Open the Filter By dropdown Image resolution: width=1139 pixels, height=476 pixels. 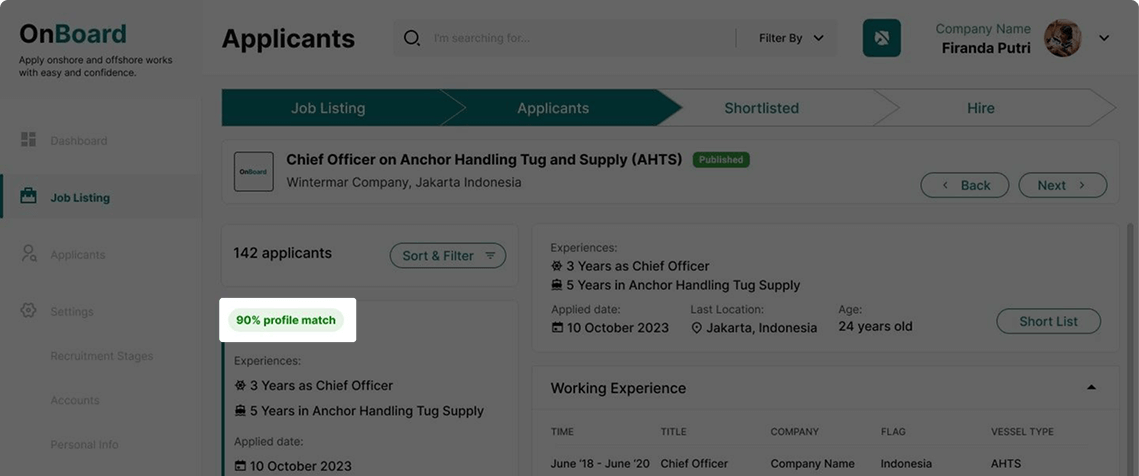(791, 38)
